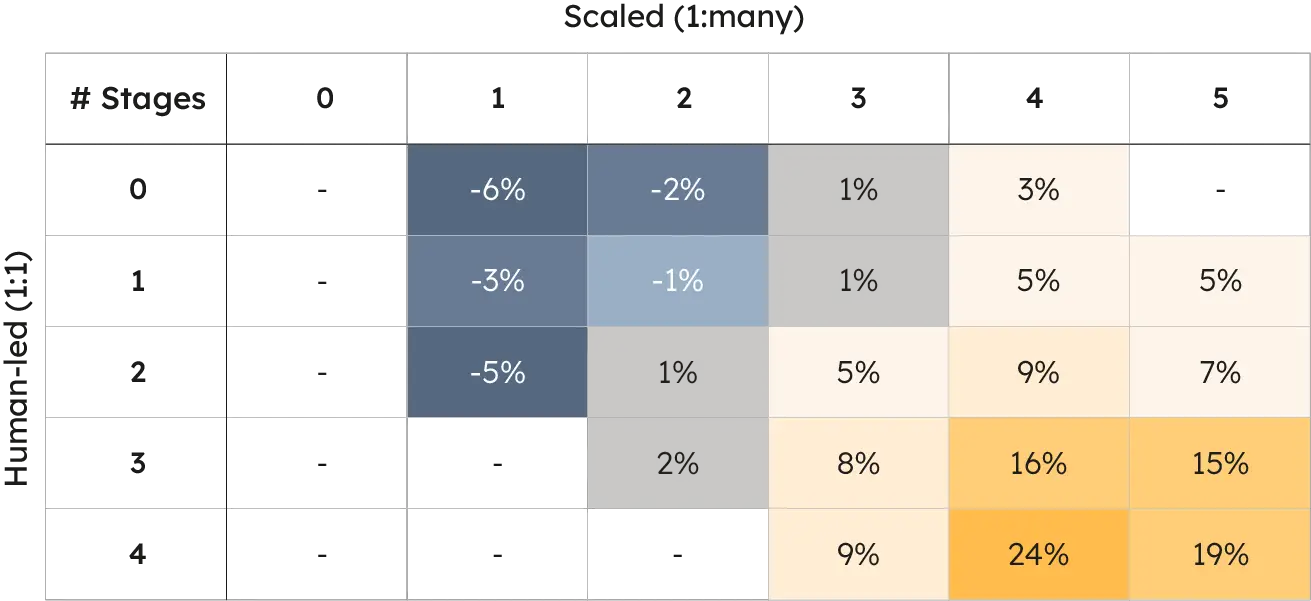Click the 24% cell
This screenshot has width=1311, height=601.
pos(1039,554)
